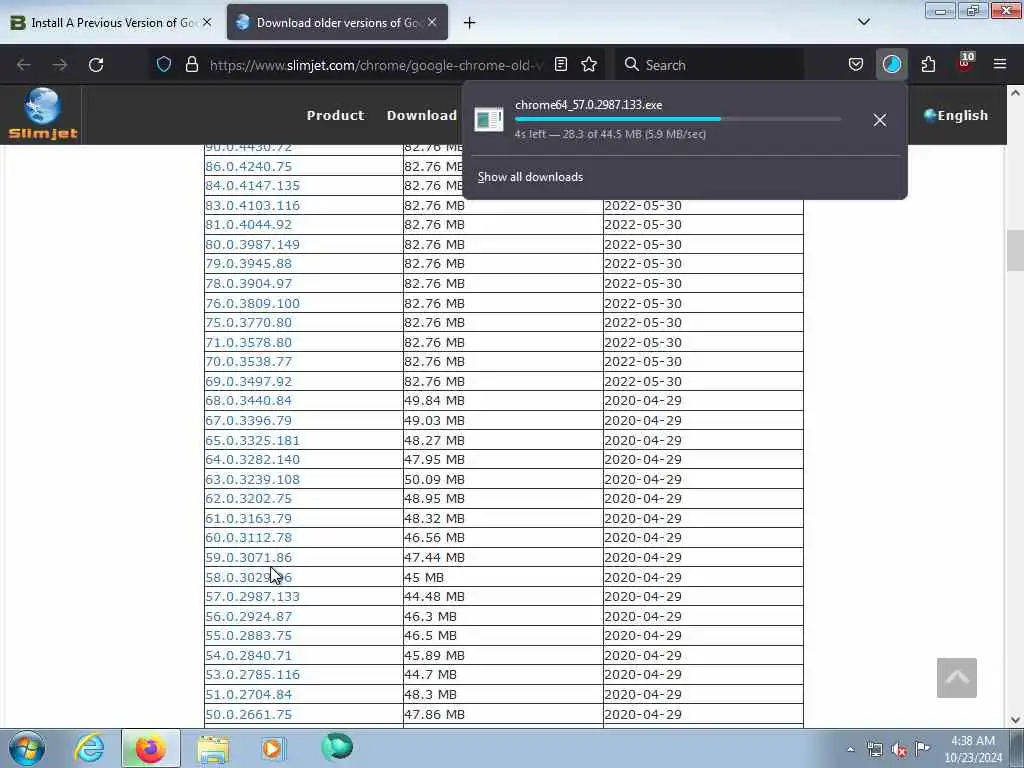Open a new browser tab
The image size is (1024, 768).
pos(470,23)
